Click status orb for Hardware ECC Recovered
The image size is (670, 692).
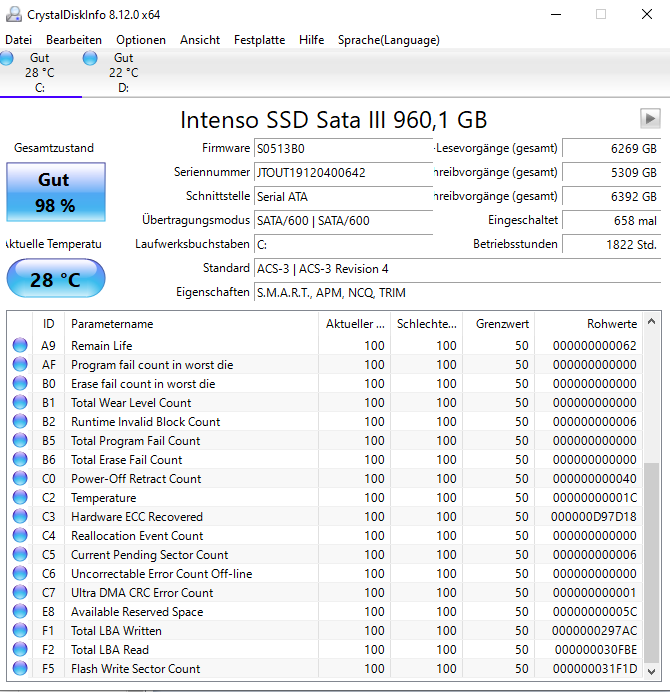[20, 516]
